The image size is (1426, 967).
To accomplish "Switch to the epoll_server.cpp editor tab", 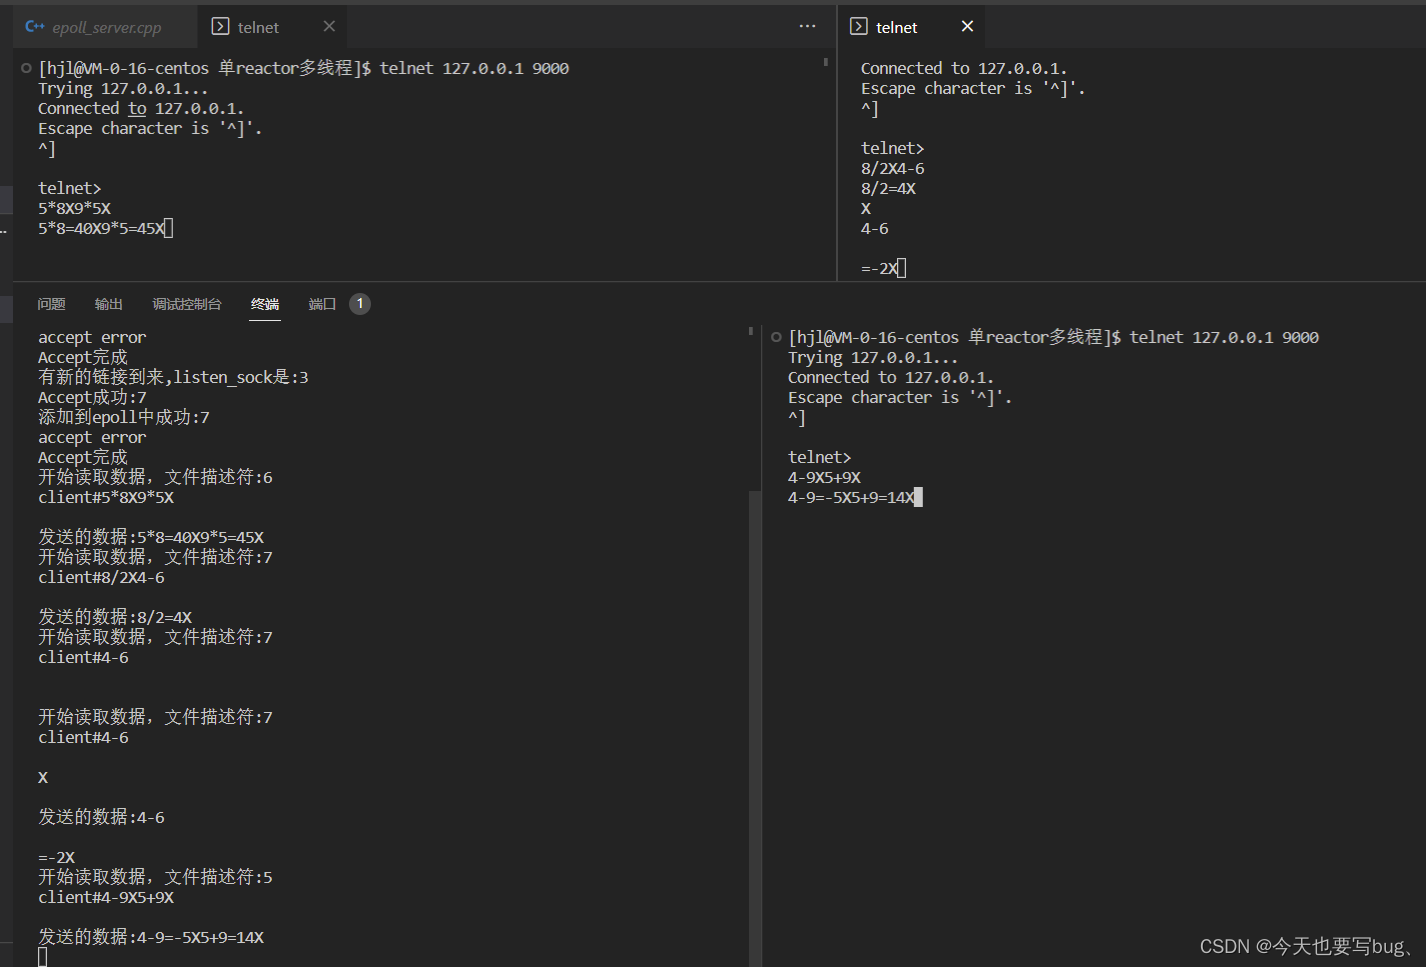I will 105,27.
